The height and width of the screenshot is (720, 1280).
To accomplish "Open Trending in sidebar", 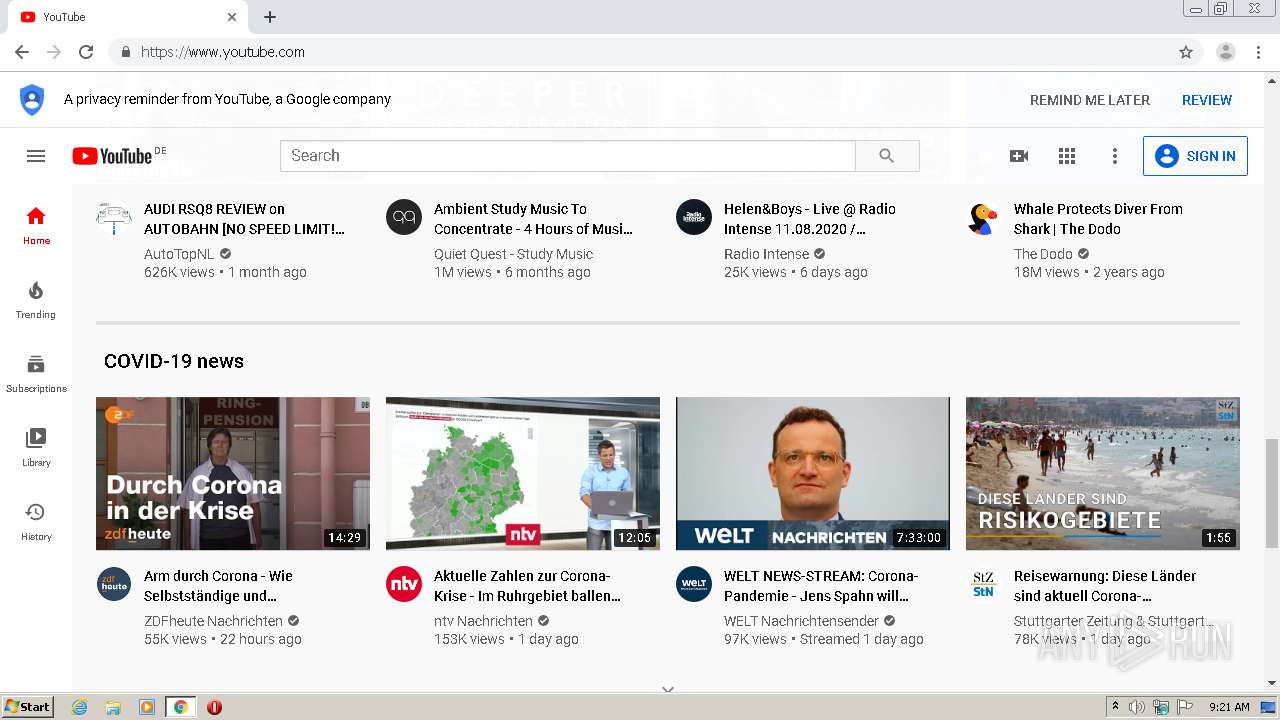I will click(x=36, y=300).
